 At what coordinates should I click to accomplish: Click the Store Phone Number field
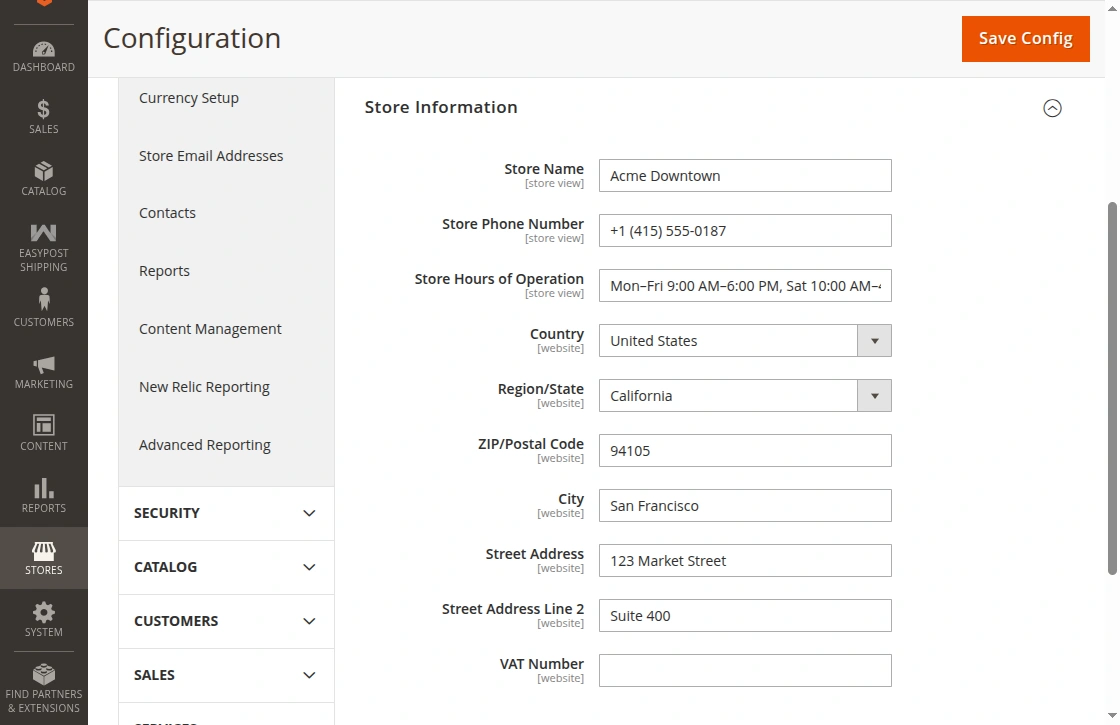(x=745, y=231)
